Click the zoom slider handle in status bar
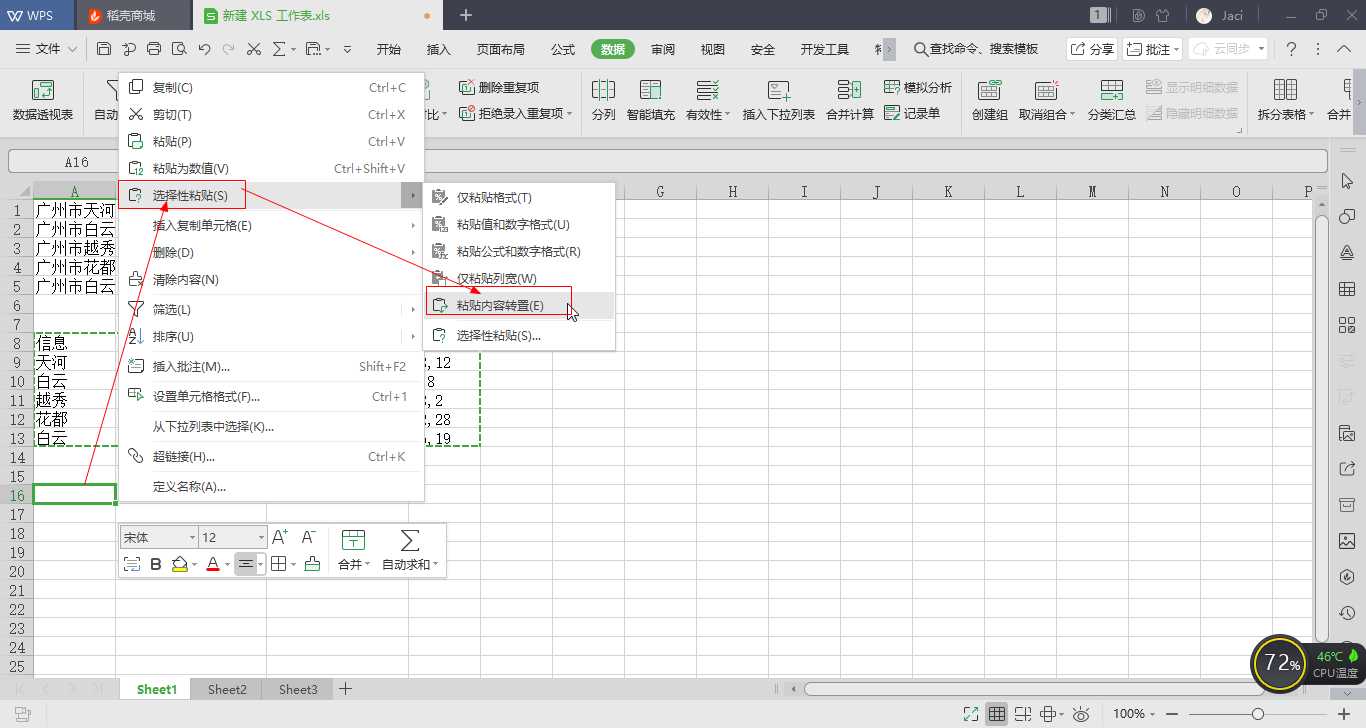Viewport: 1366px width, 728px height. 1258,714
